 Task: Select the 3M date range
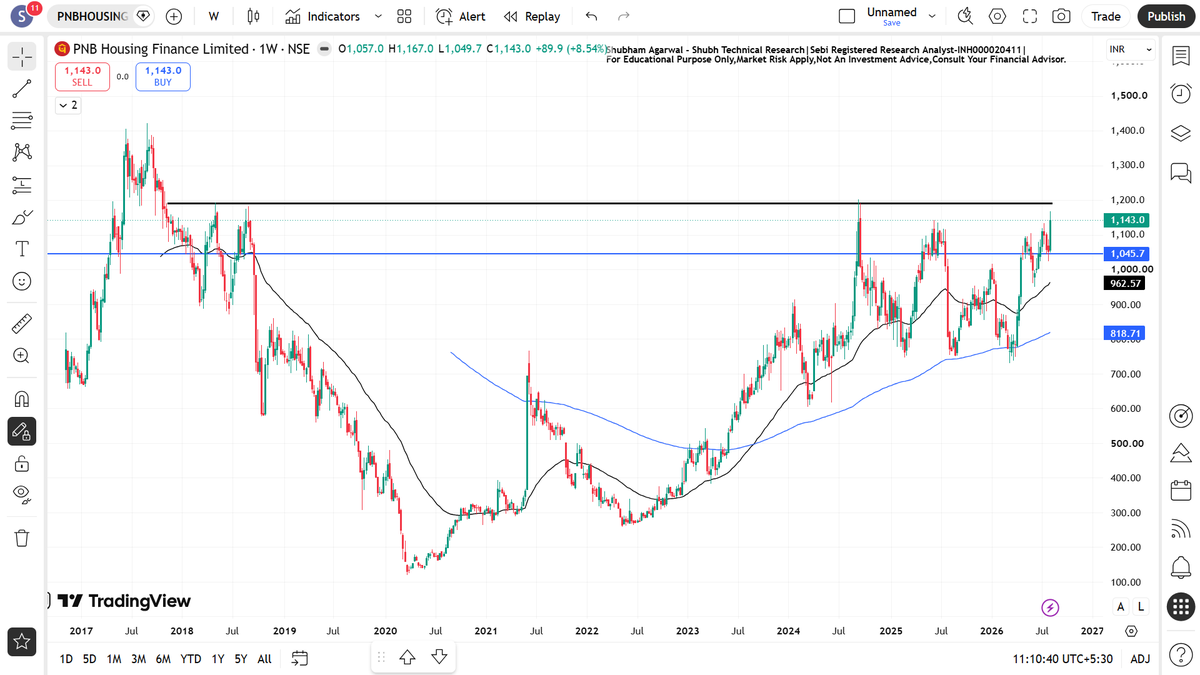tap(138, 659)
